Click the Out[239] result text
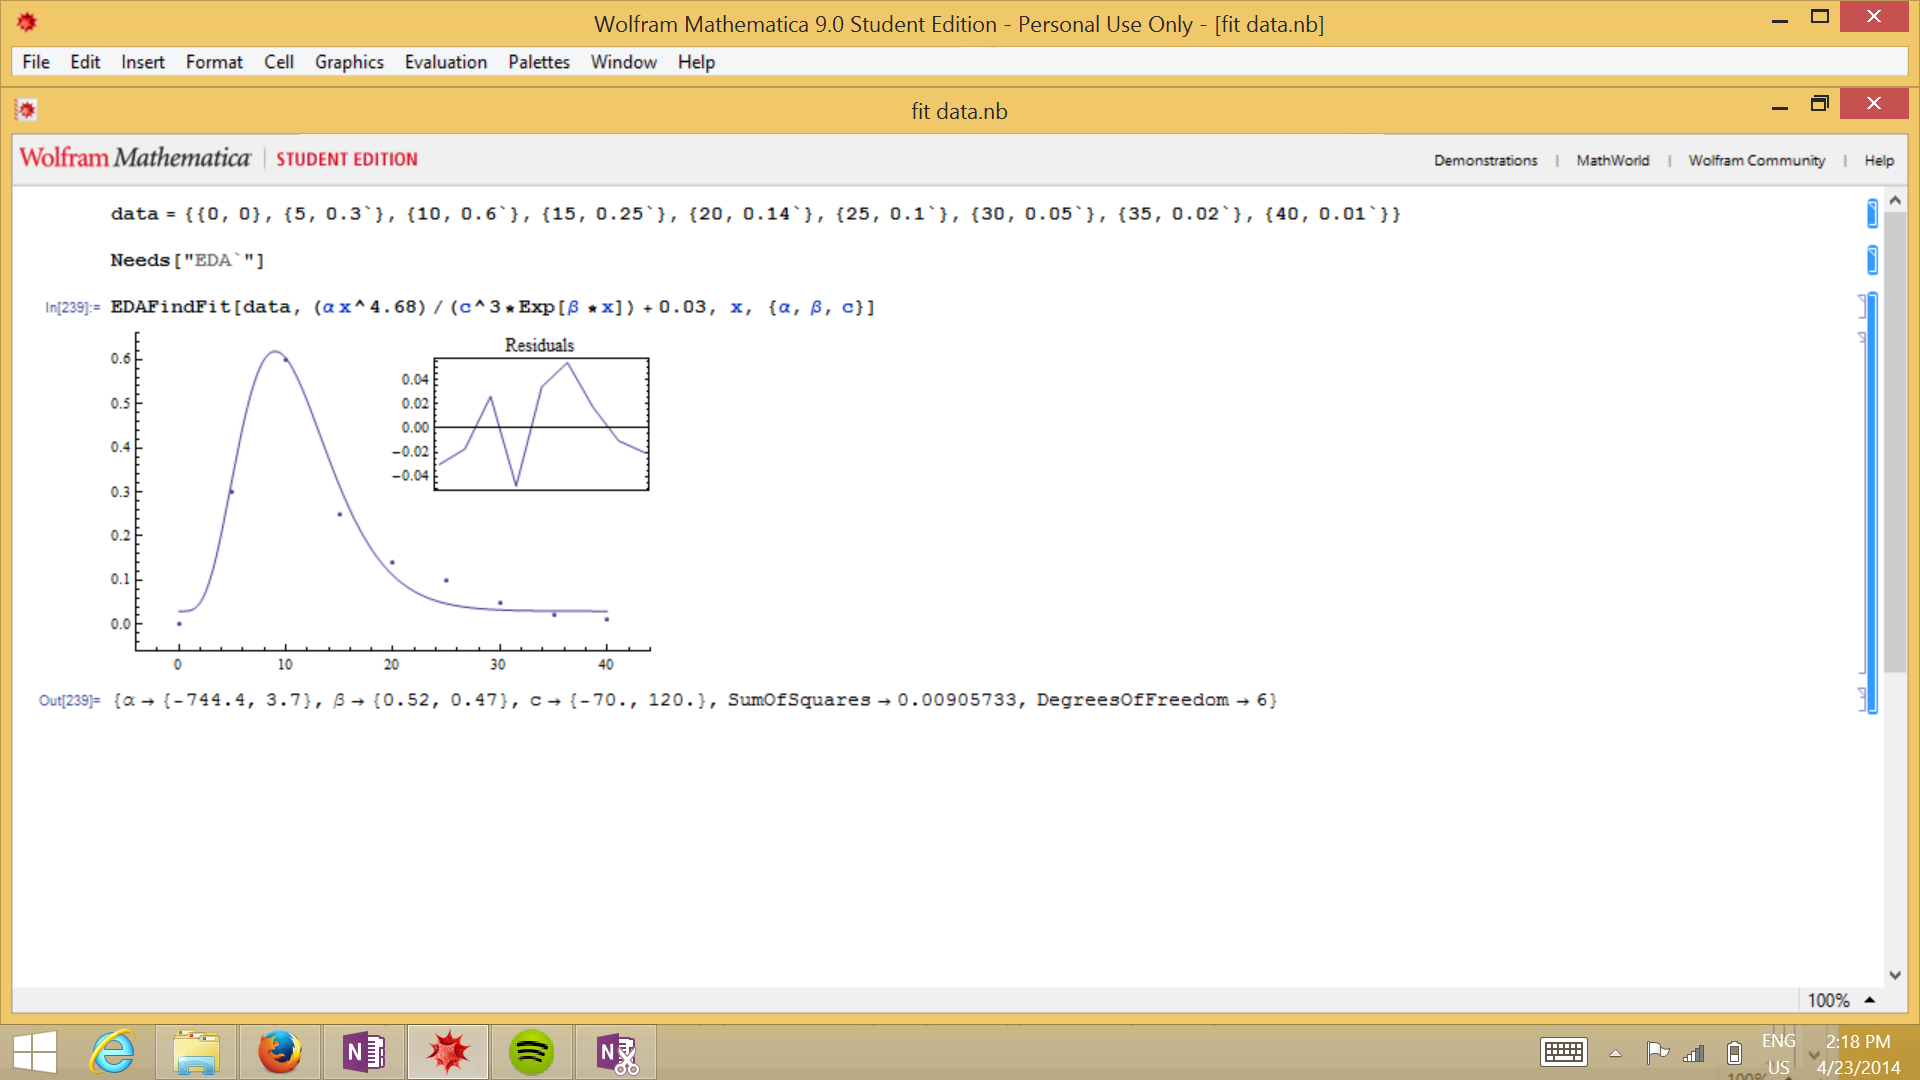 coord(695,700)
